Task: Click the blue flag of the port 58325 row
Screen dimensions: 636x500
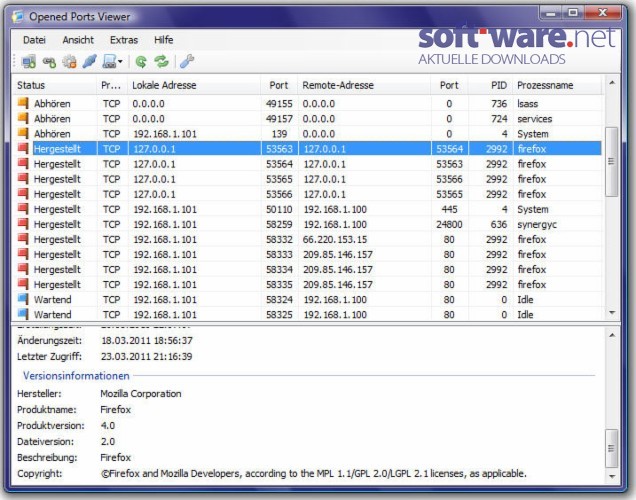Action: click(23, 314)
